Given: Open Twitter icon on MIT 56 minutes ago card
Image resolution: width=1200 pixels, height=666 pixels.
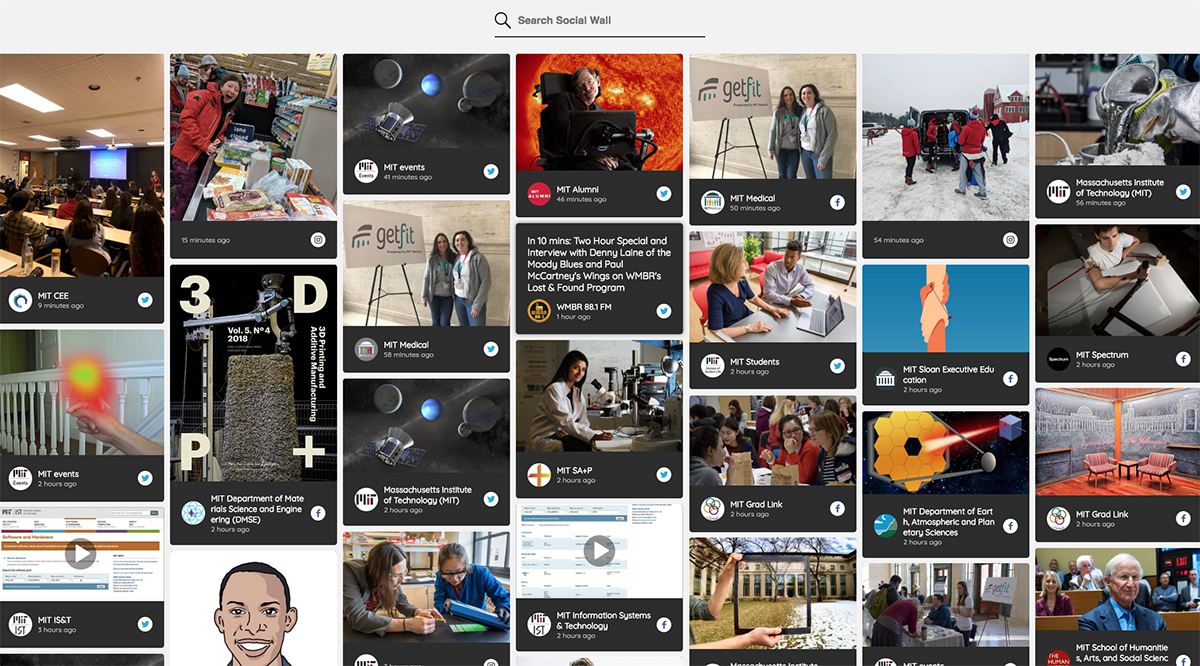Looking at the screenshot, I should pyautogui.click(x=1183, y=192).
